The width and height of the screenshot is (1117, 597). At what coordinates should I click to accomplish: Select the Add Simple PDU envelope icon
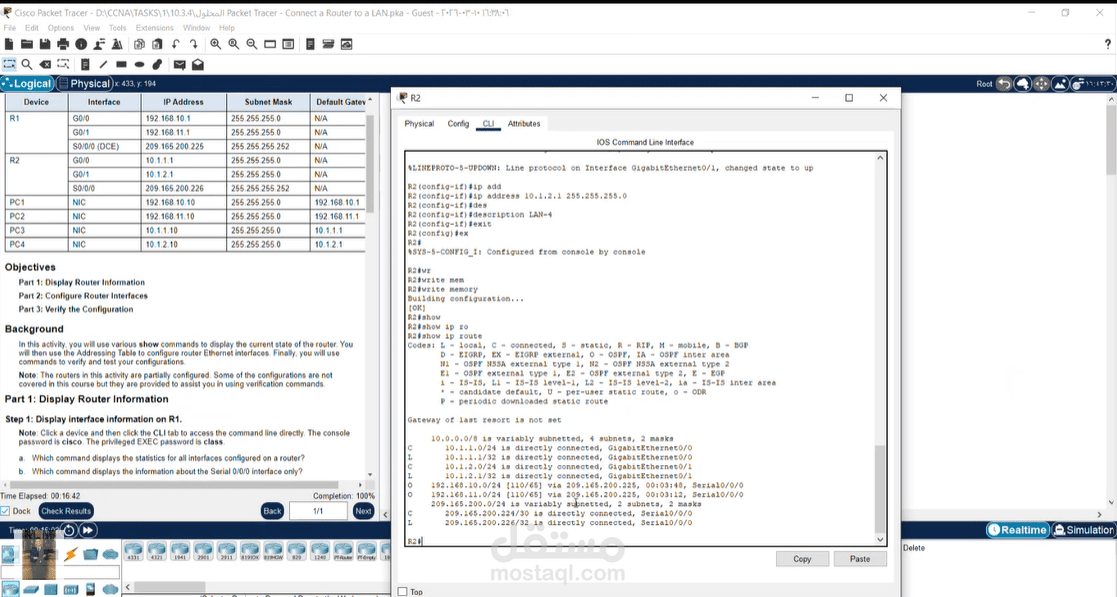tap(180, 64)
